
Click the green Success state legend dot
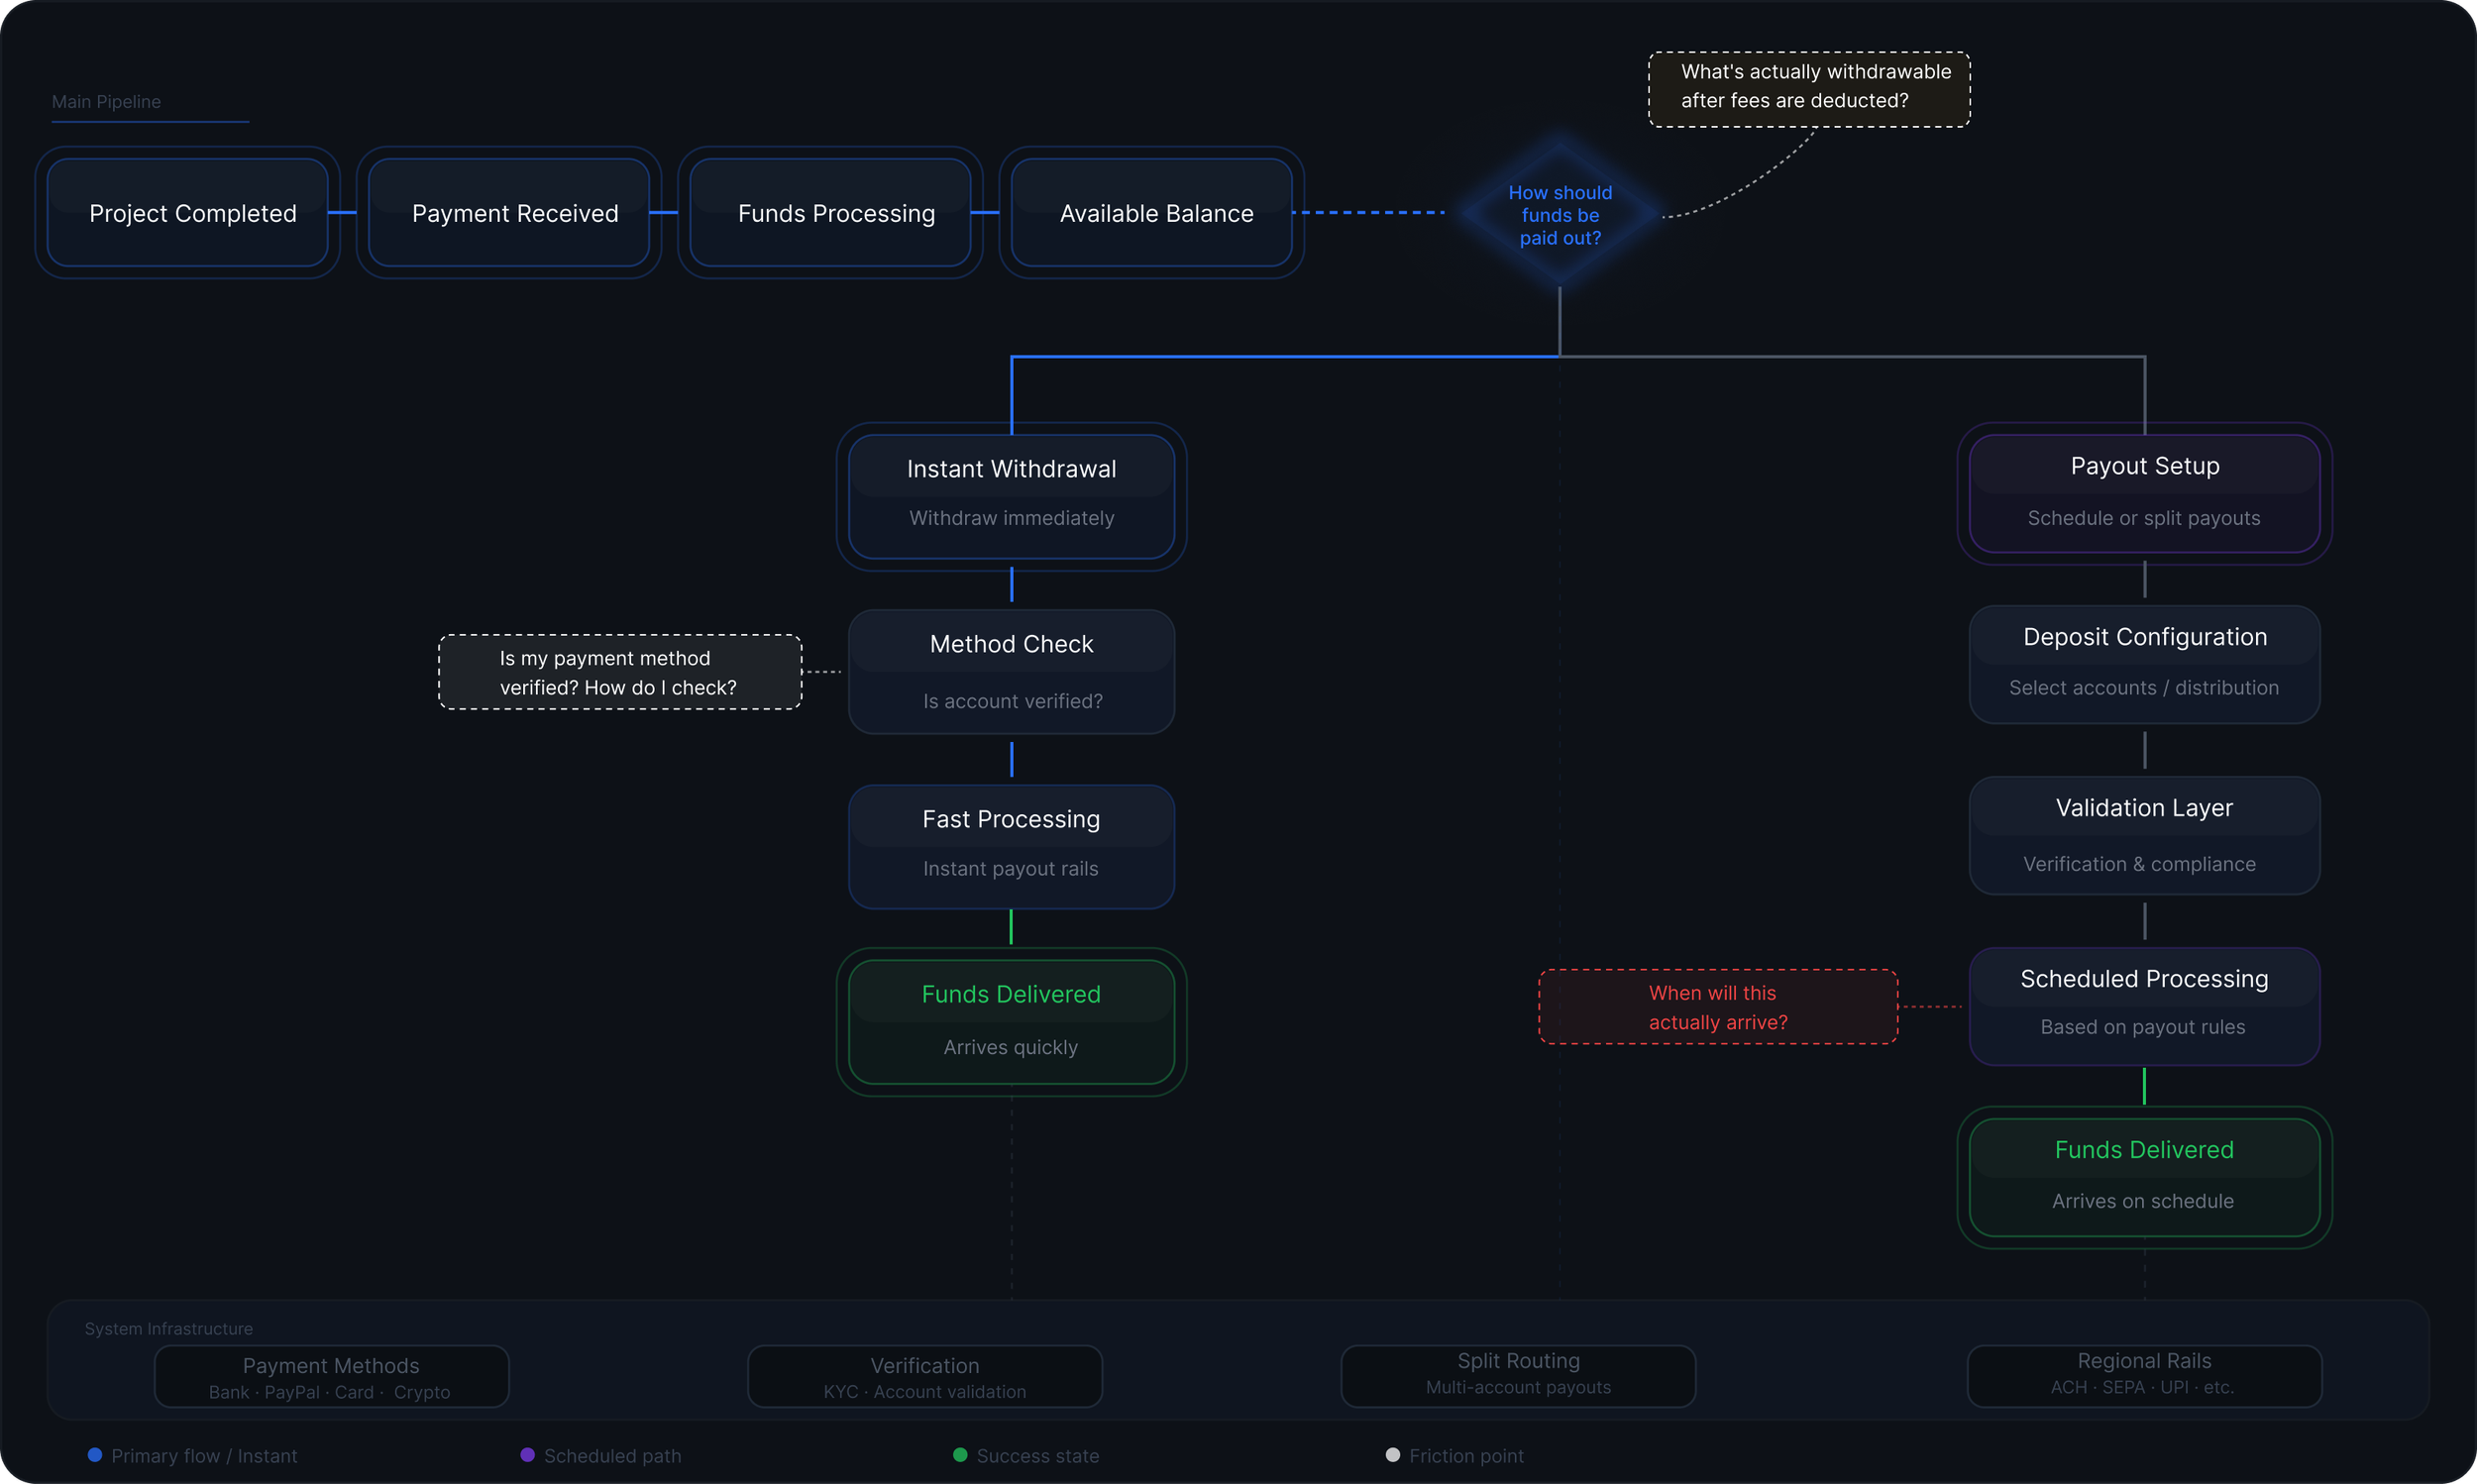[960, 1455]
